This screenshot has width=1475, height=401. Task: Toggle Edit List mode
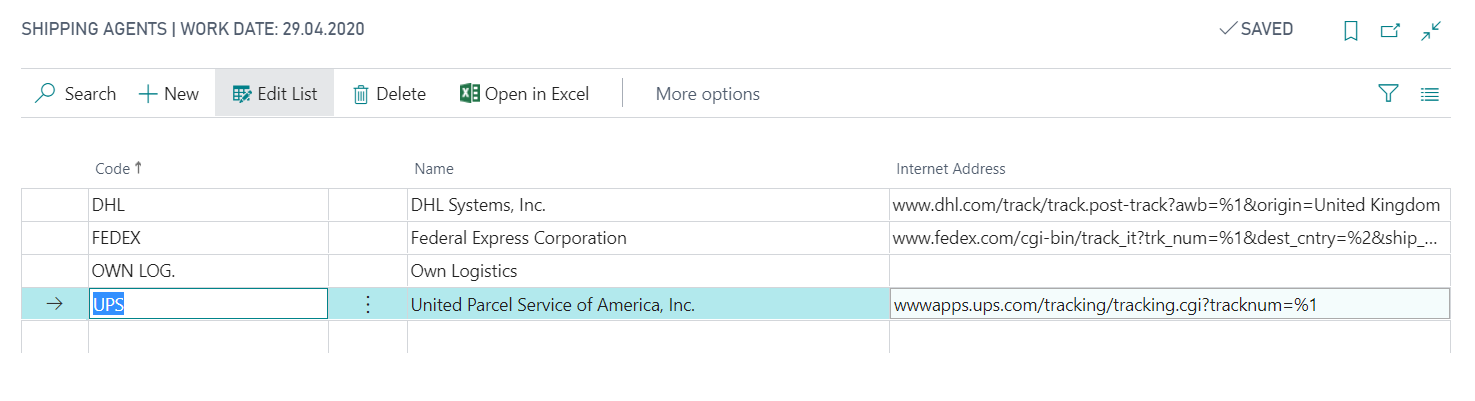point(274,94)
